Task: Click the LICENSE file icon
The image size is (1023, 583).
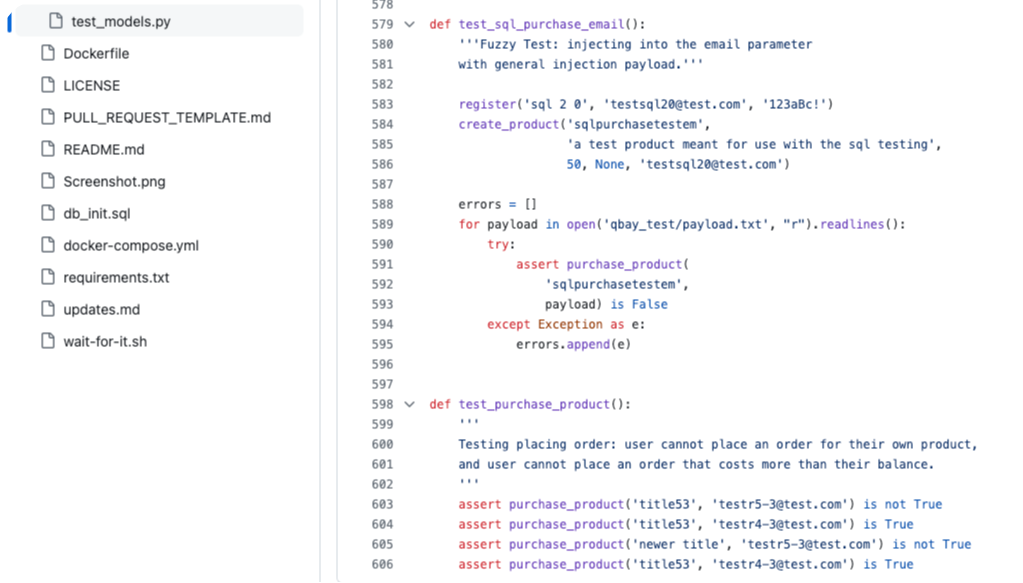Action: 46,85
